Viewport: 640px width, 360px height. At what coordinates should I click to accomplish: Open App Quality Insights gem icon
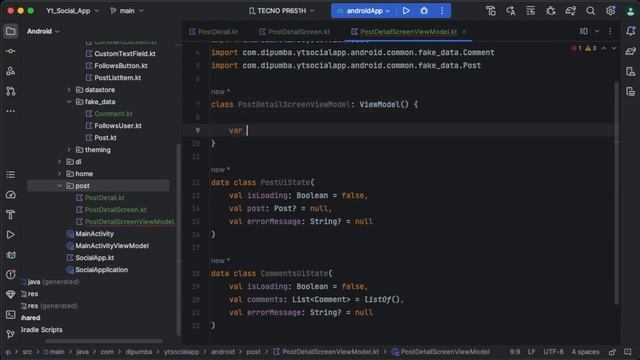pyautogui.click(x=11, y=294)
